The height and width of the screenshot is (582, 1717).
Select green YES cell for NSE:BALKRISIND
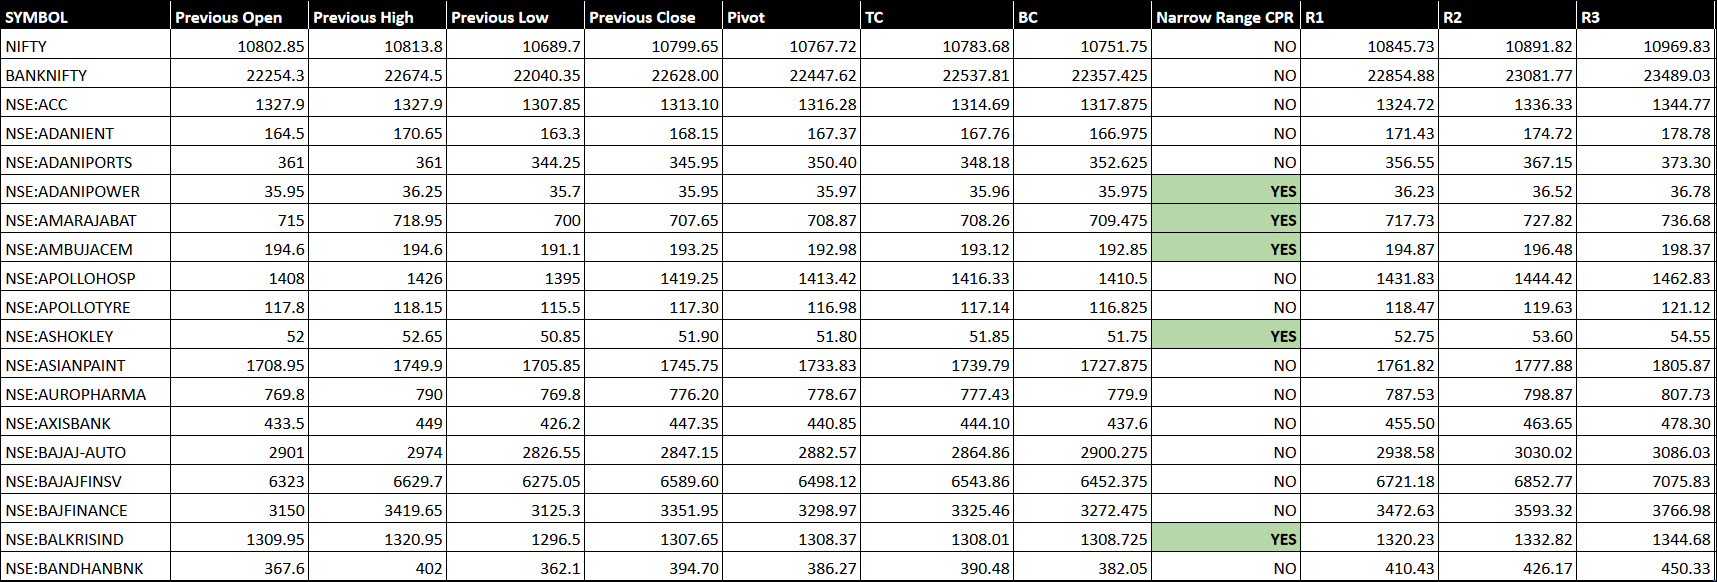pos(1226,539)
